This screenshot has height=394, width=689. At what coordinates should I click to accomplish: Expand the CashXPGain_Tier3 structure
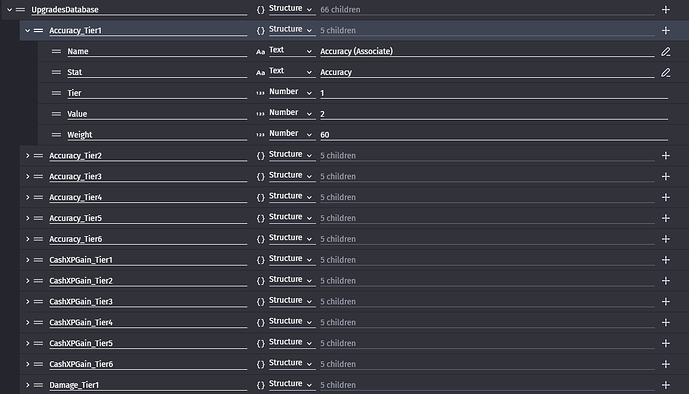pos(27,302)
